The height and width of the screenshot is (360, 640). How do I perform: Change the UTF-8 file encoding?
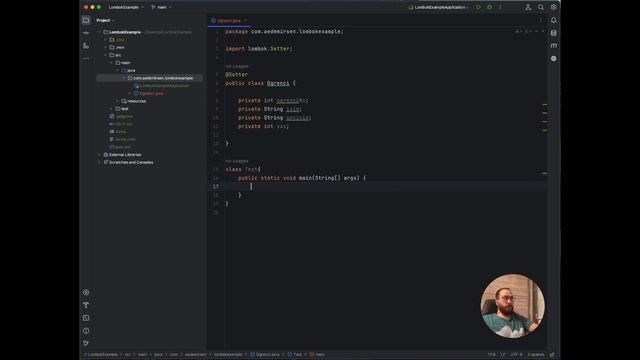point(516,354)
